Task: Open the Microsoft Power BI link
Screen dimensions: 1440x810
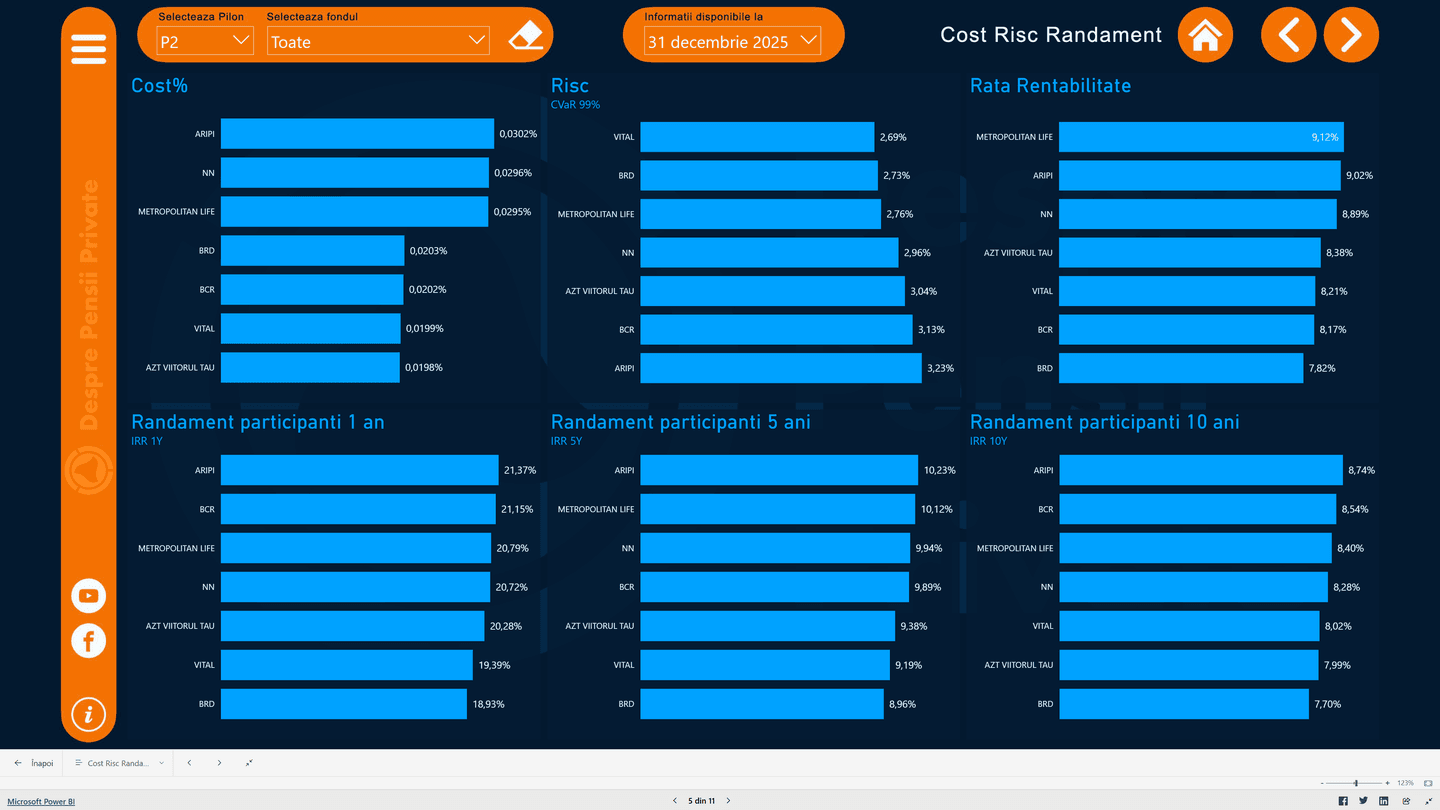Action: (x=41, y=801)
